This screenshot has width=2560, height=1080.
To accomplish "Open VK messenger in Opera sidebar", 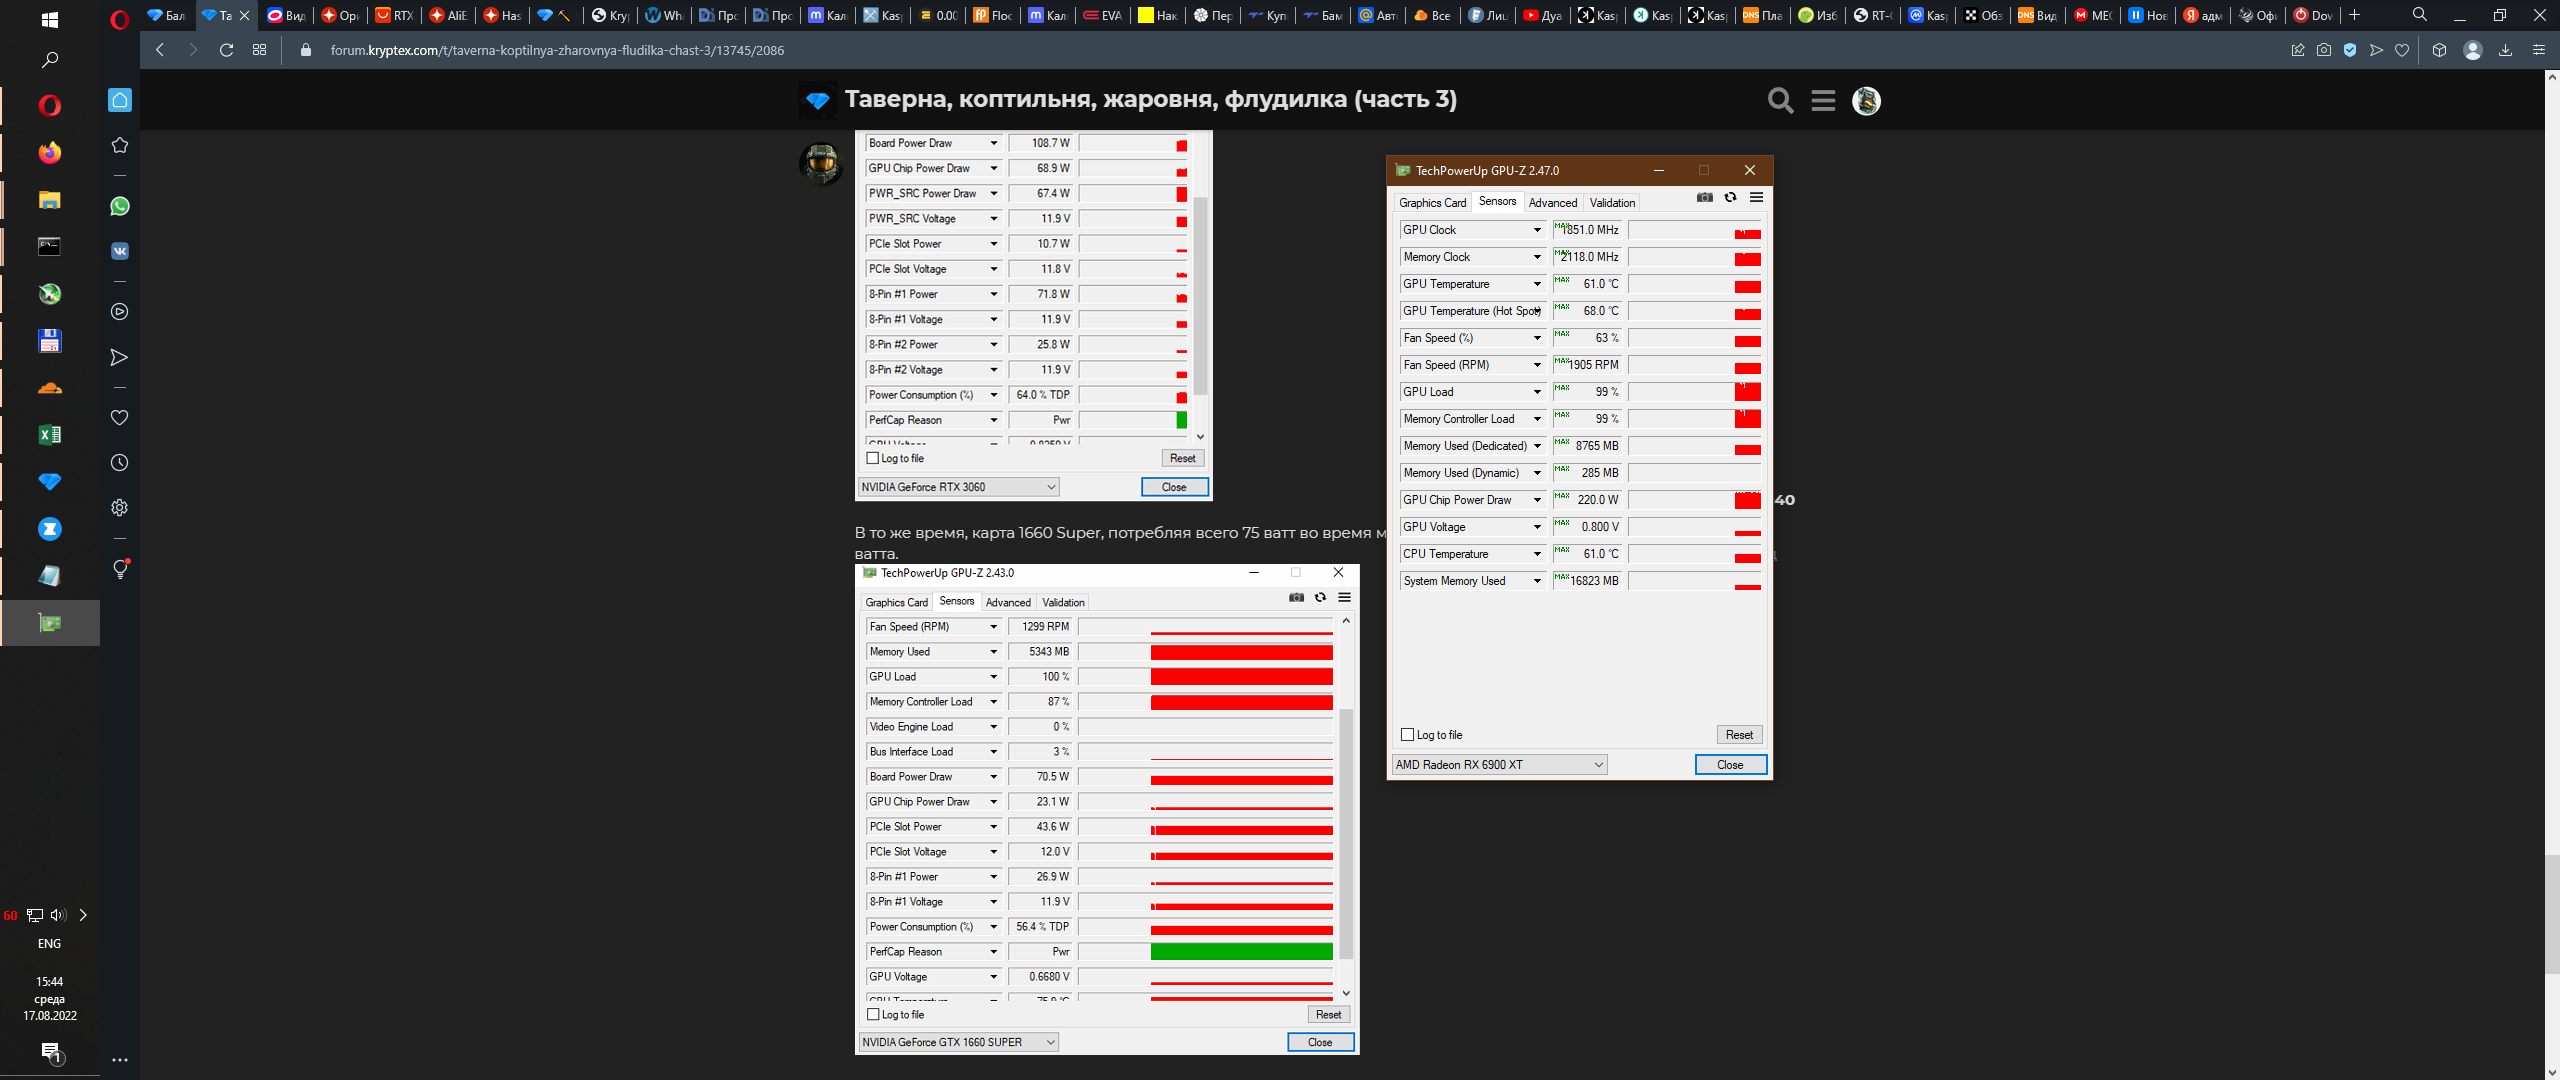I will [x=120, y=251].
